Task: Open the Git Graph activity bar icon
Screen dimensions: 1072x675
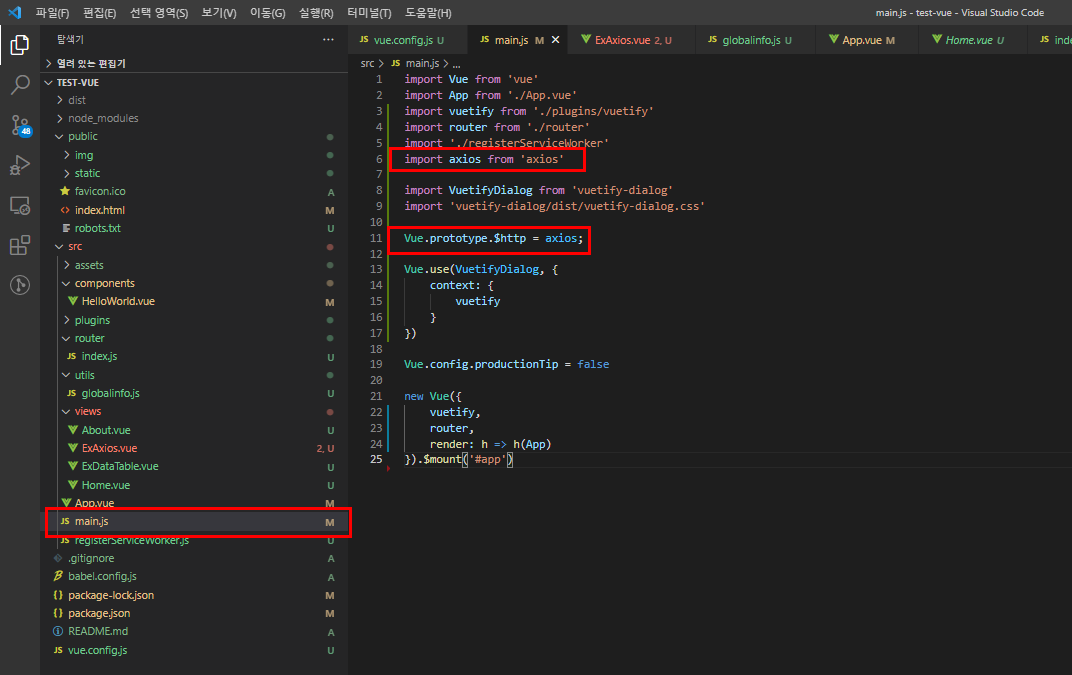Action: coord(20,284)
